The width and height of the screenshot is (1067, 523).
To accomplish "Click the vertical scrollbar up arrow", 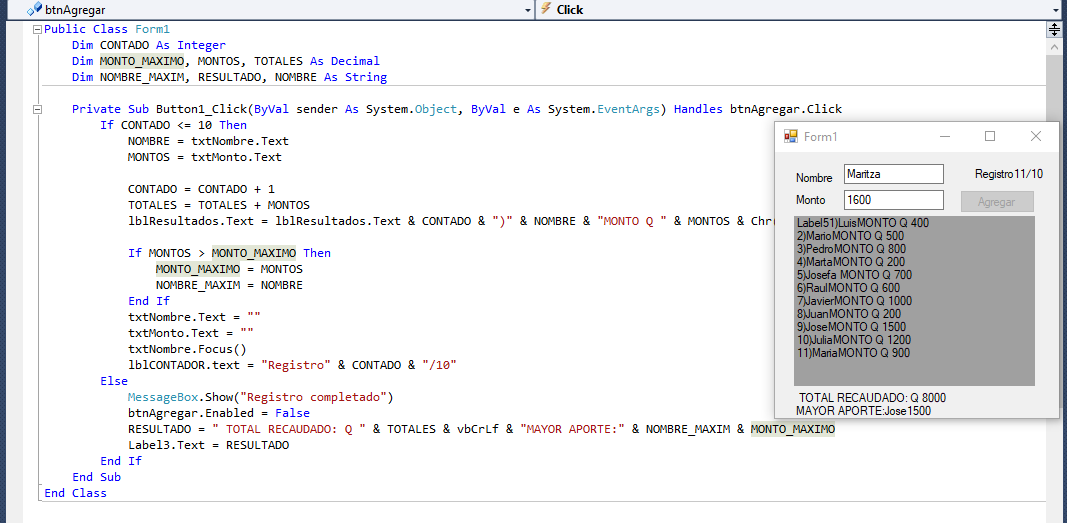I will (1053, 46).
